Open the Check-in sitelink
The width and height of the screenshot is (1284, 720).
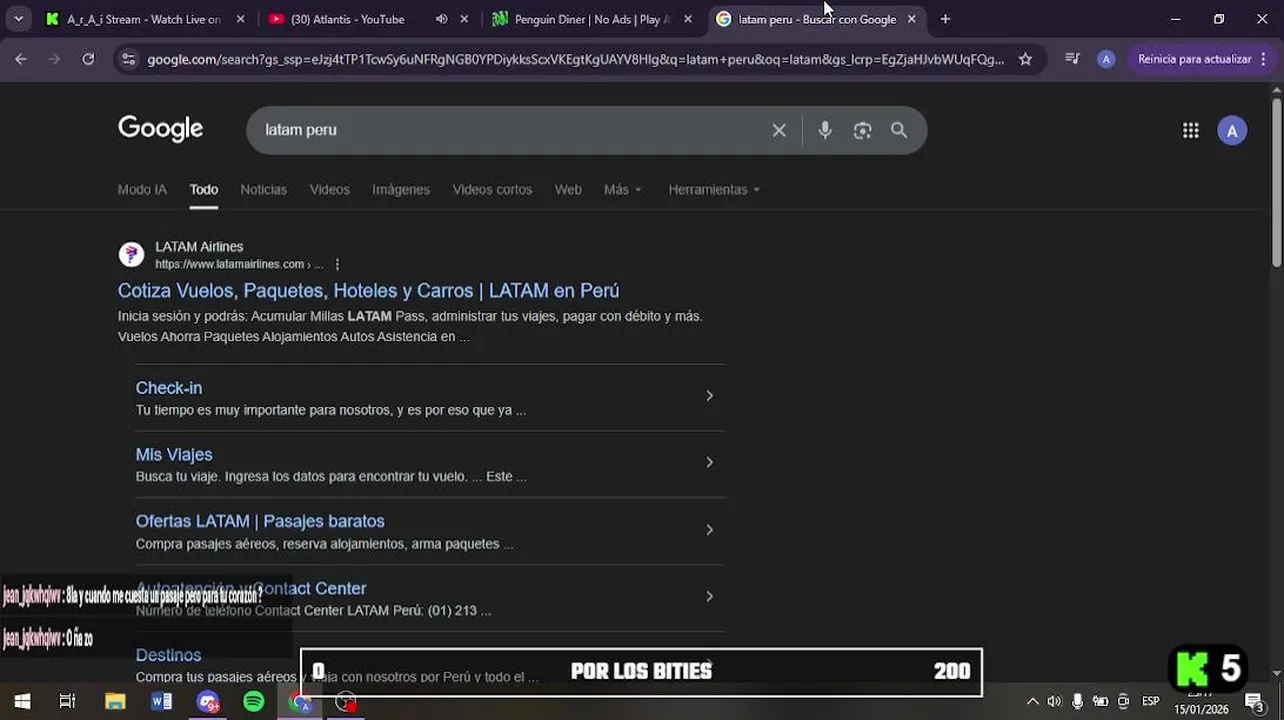169,388
